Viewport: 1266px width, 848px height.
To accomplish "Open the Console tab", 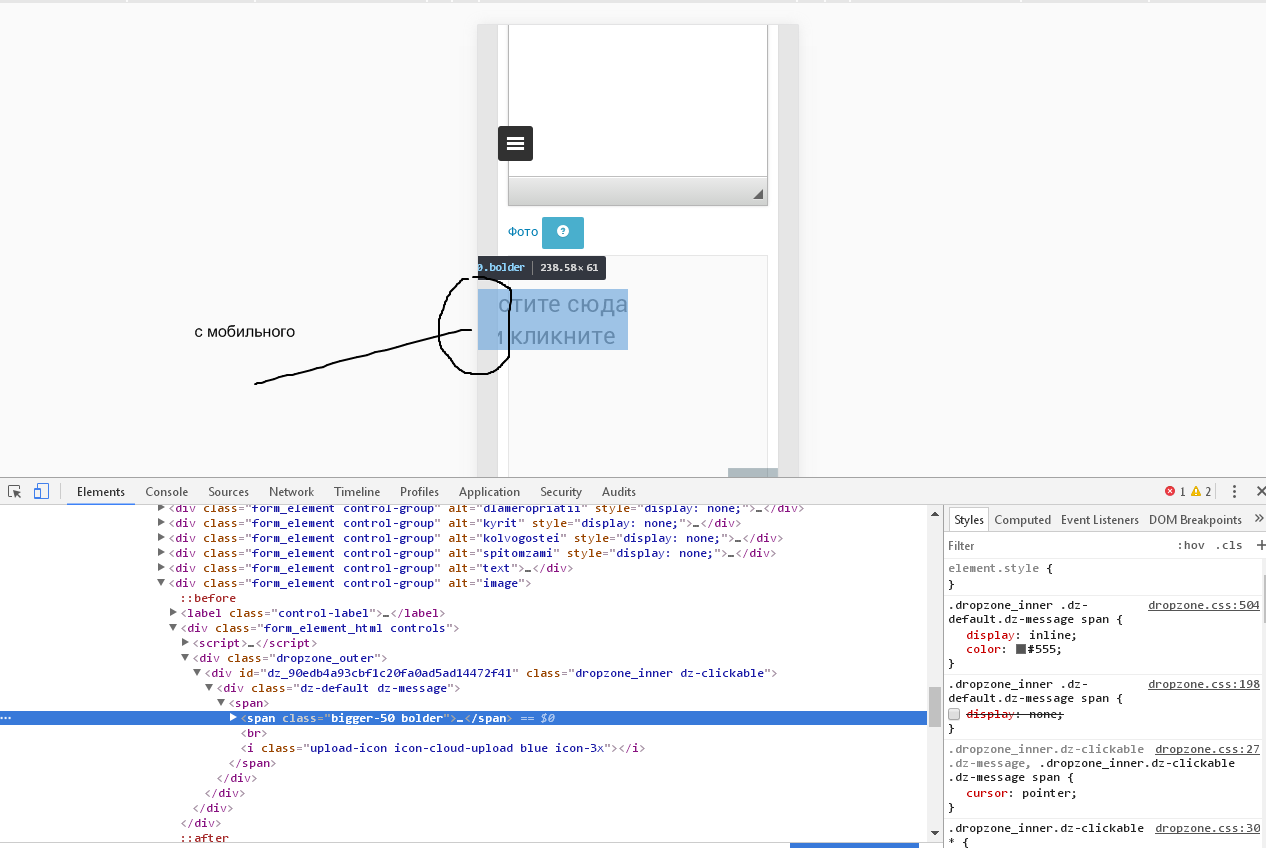I will point(167,491).
